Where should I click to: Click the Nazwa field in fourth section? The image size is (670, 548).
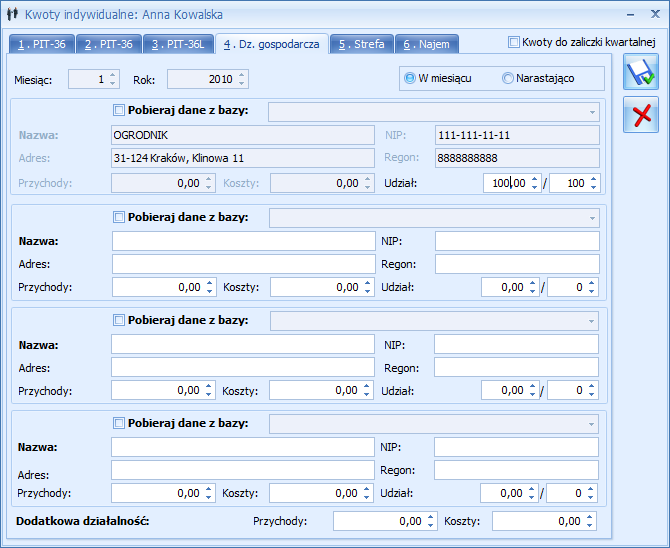(243, 447)
